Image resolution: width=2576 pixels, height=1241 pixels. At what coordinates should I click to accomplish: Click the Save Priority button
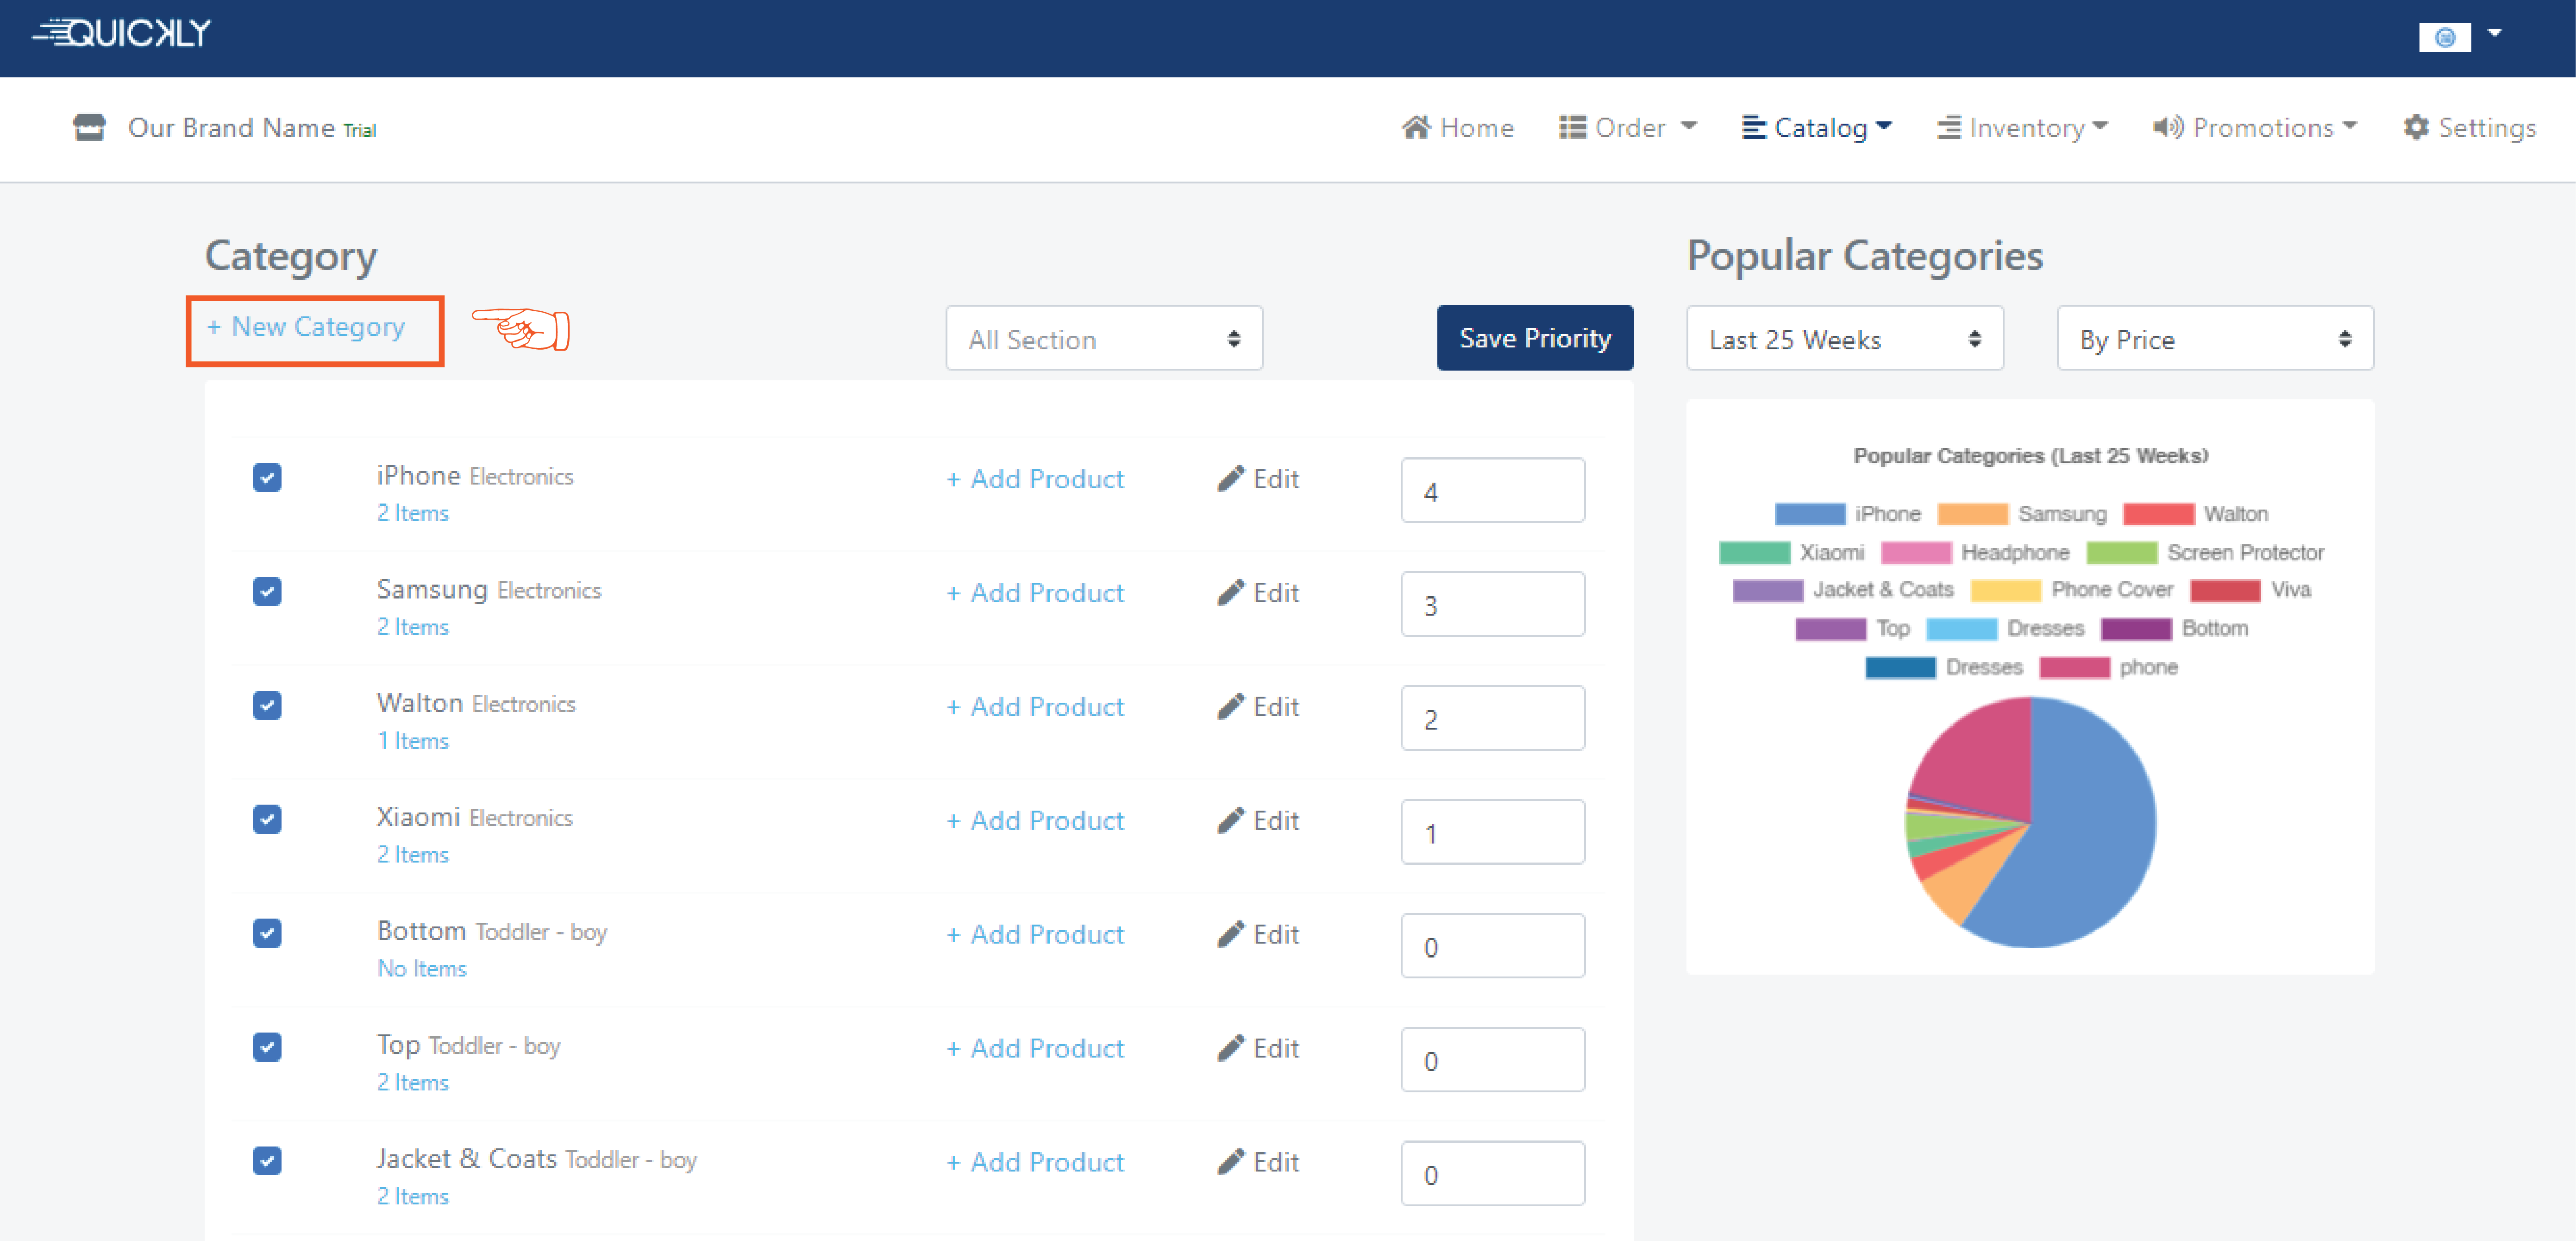pos(1534,338)
